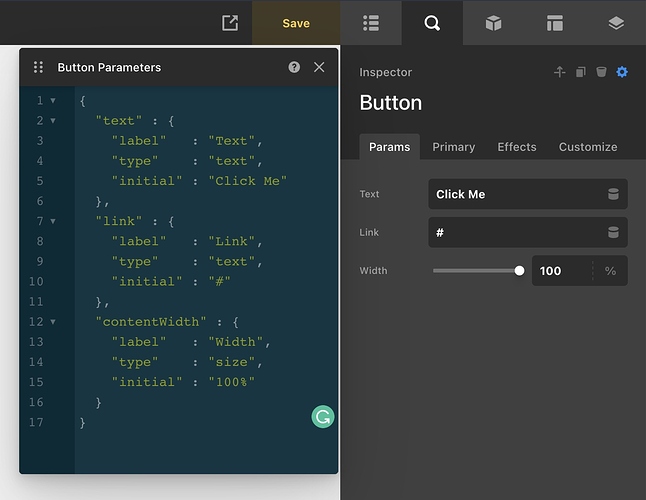Click the Save button
Viewport: 646px width, 500px height.
coord(296,23)
